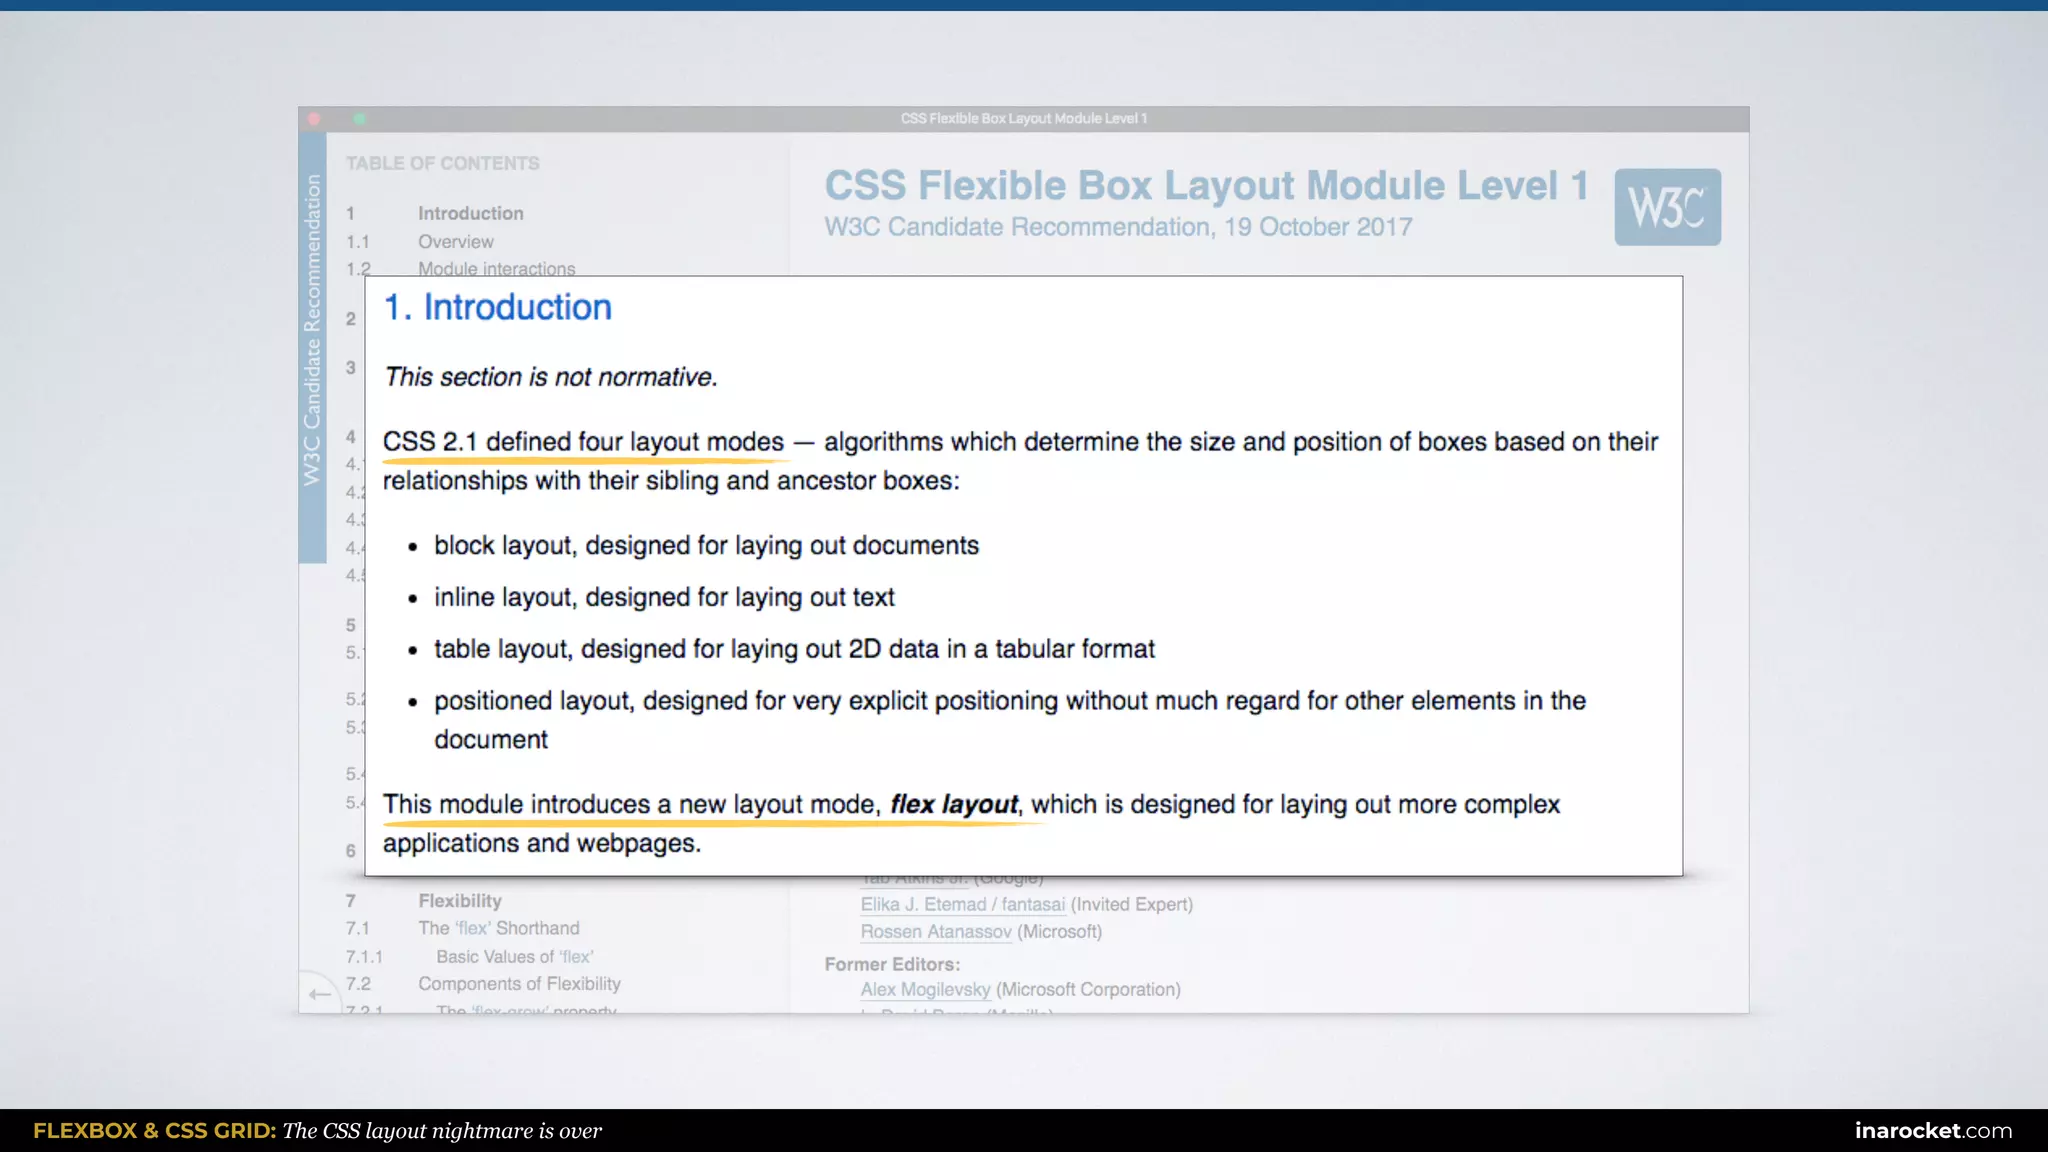Jump to the Flexibility chapter

tap(459, 900)
